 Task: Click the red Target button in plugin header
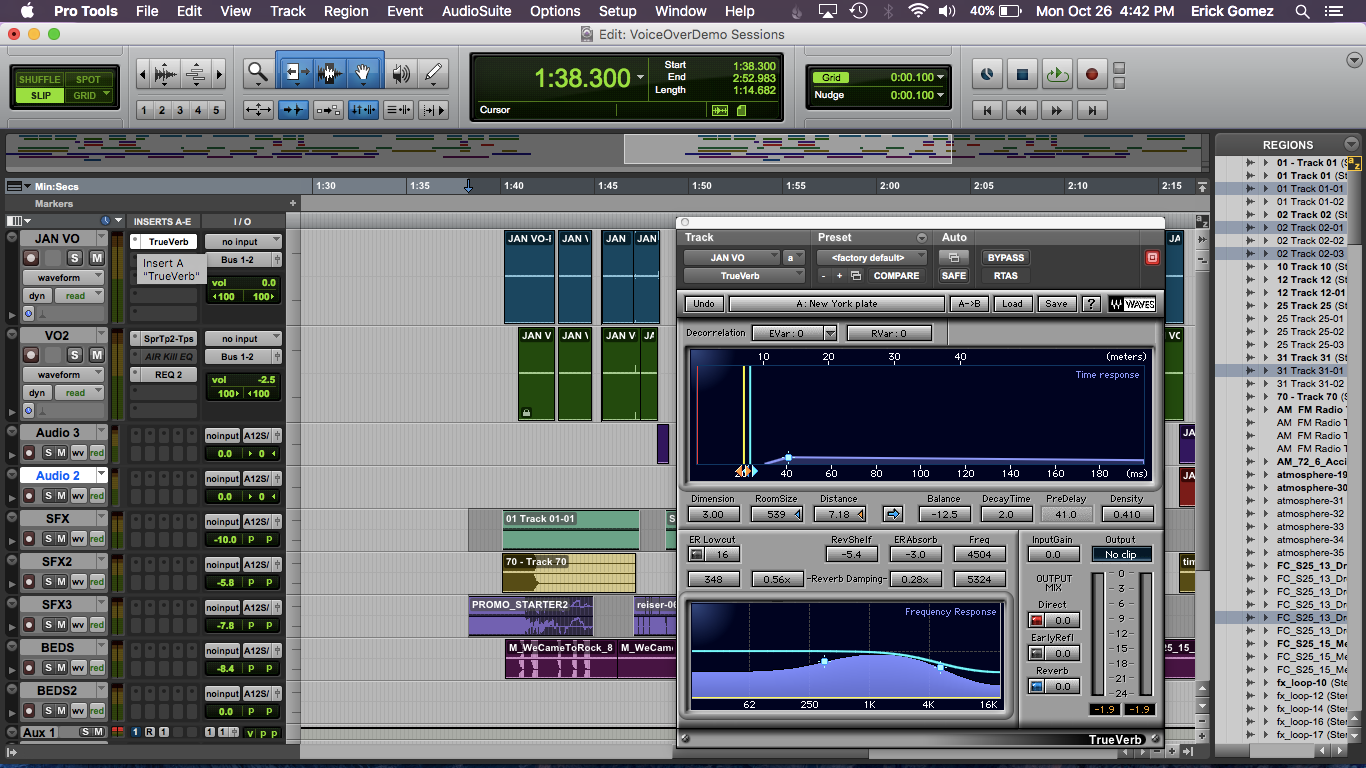point(1152,257)
